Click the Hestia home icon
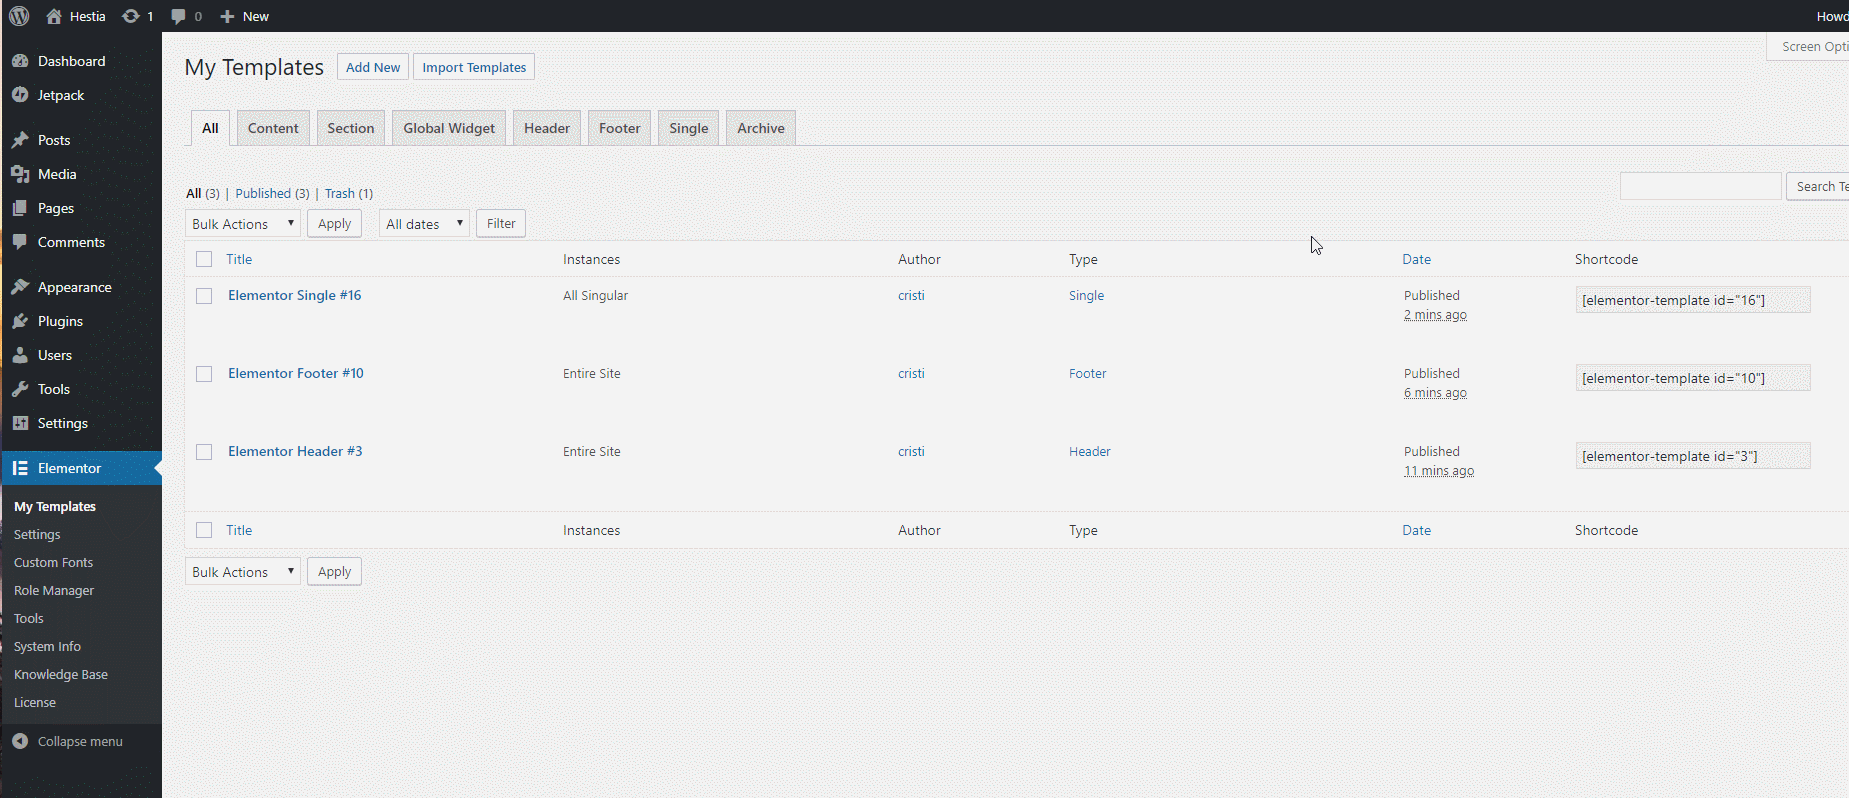1849x798 pixels. point(54,16)
